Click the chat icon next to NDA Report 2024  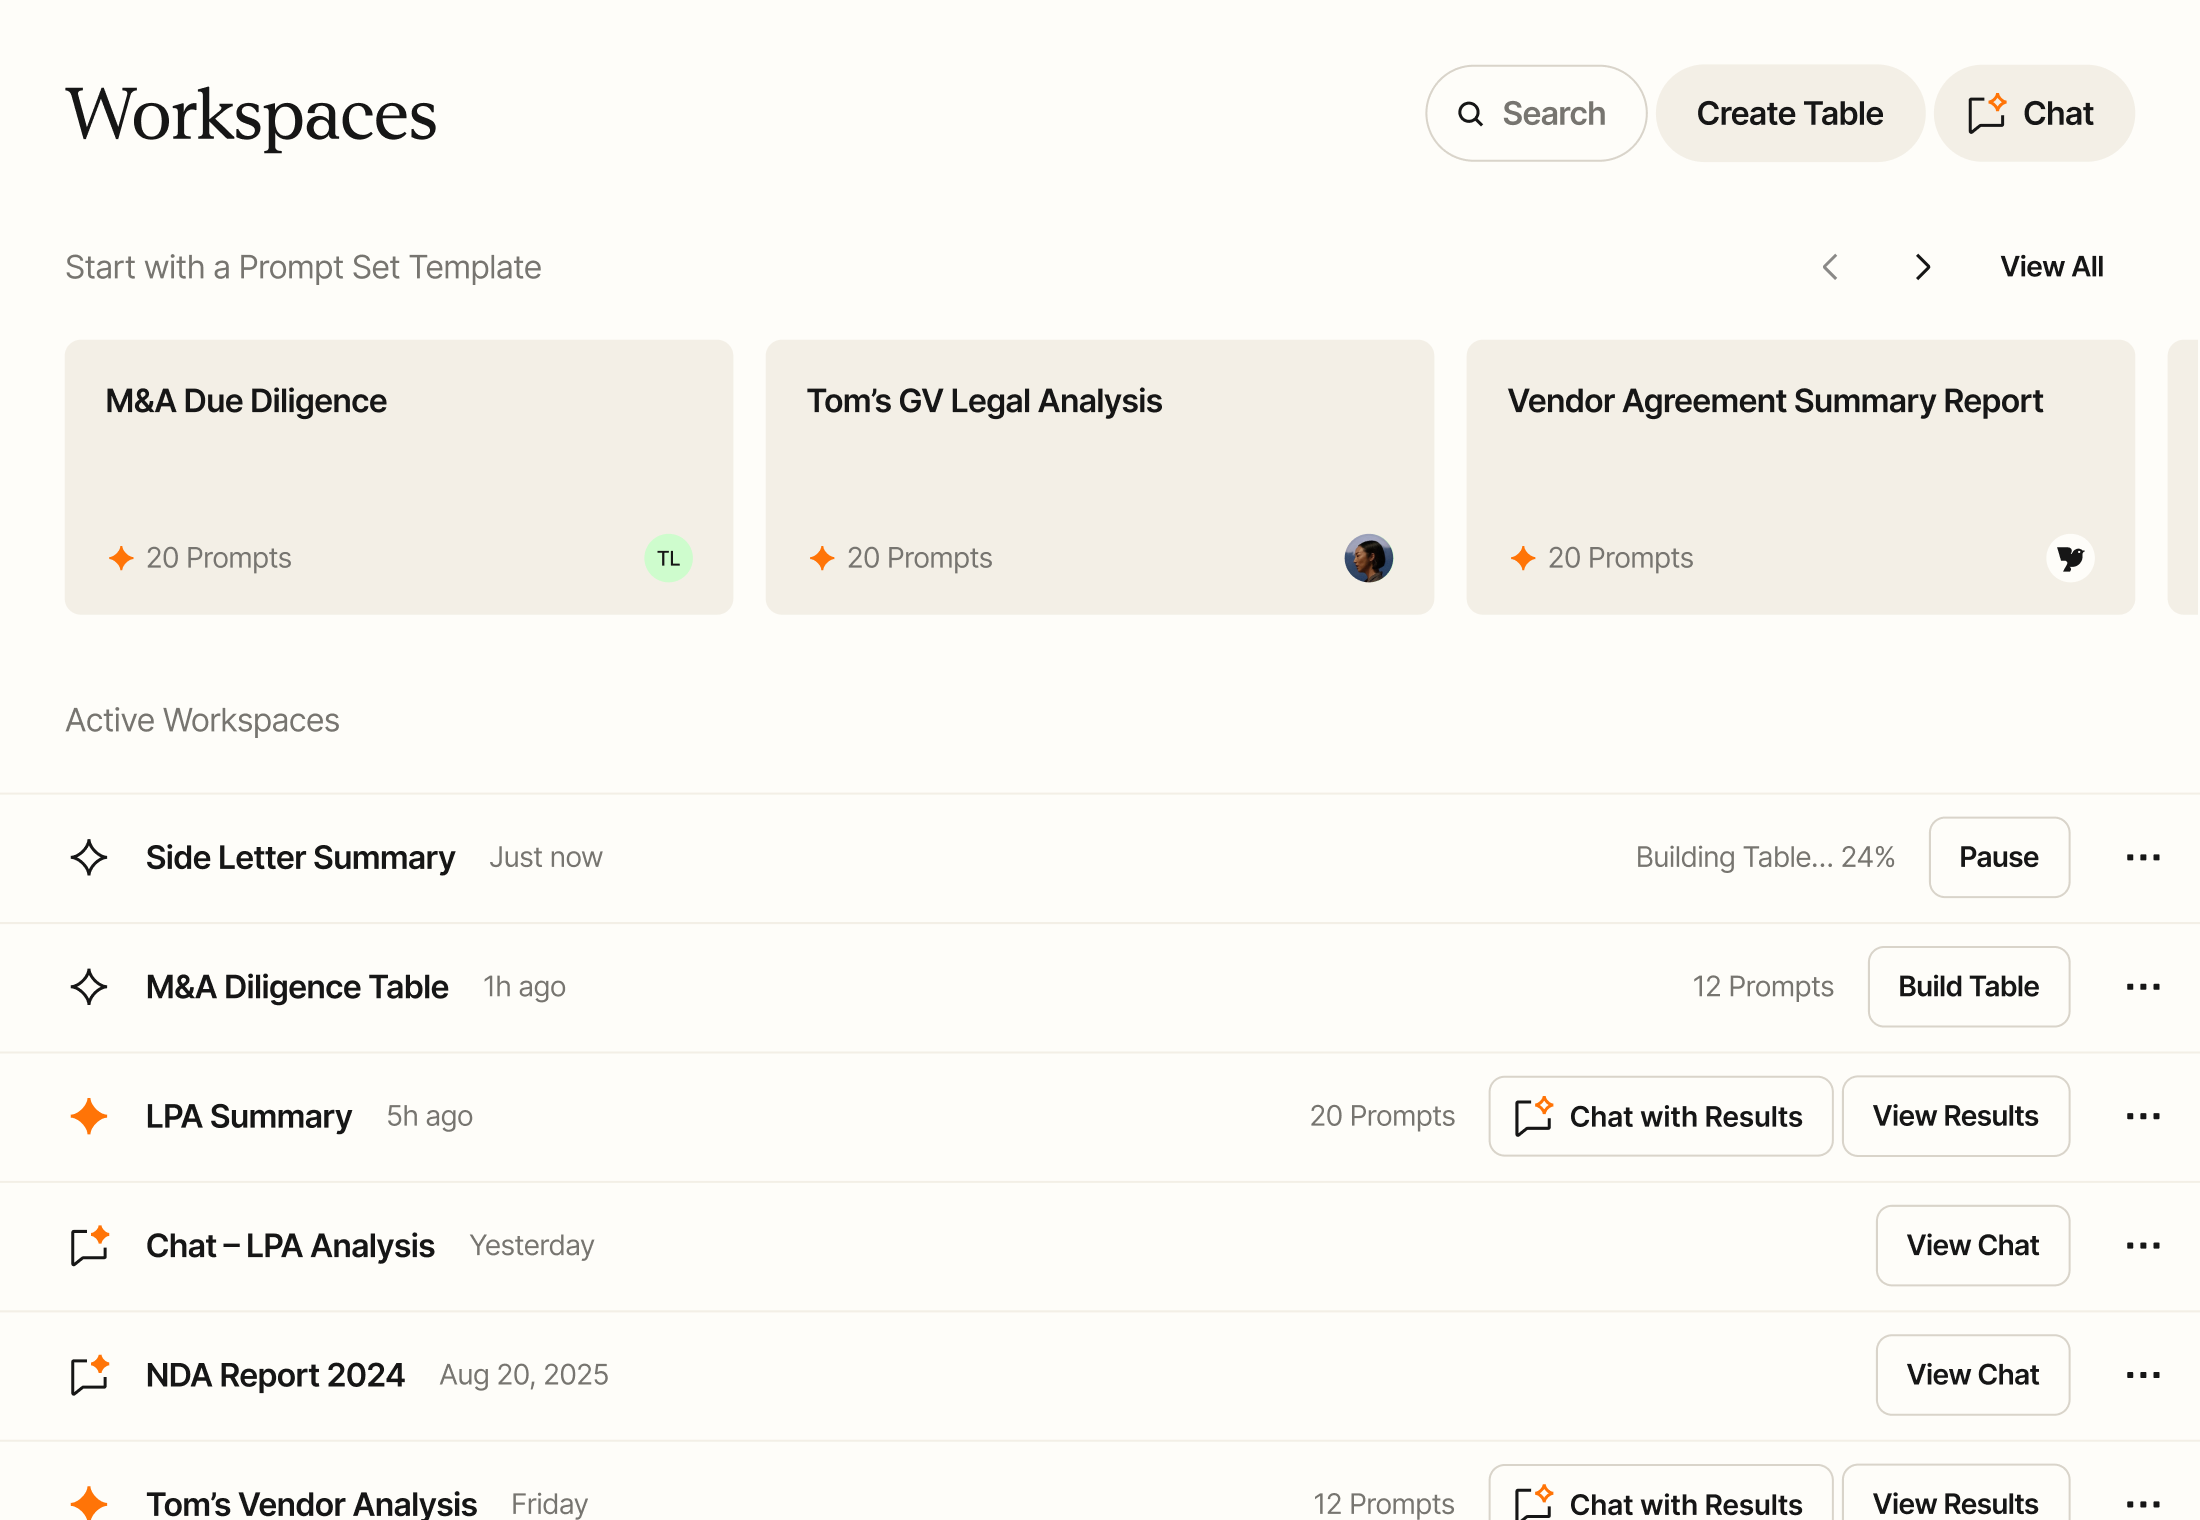(x=89, y=1375)
